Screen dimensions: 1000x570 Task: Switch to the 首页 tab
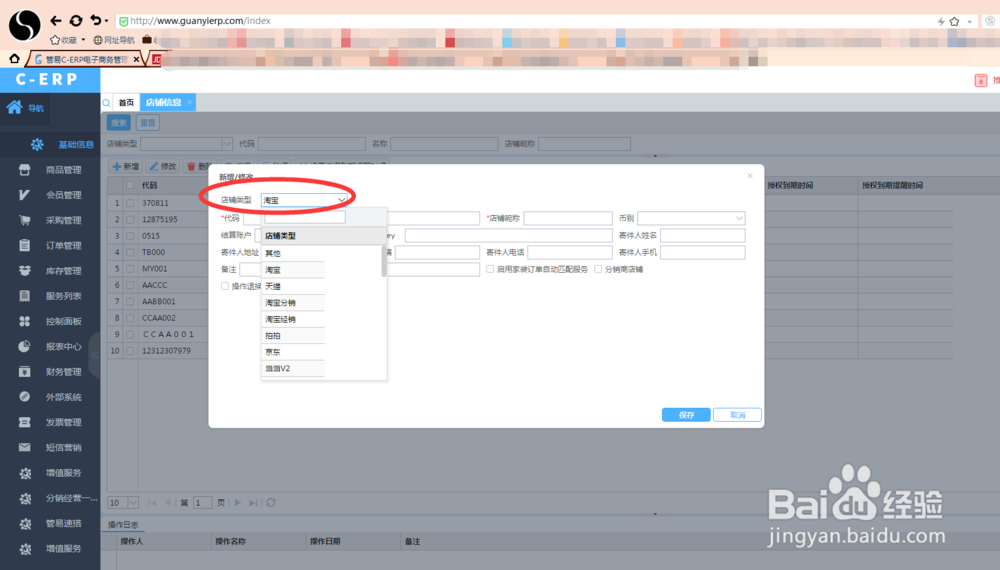pos(126,103)
